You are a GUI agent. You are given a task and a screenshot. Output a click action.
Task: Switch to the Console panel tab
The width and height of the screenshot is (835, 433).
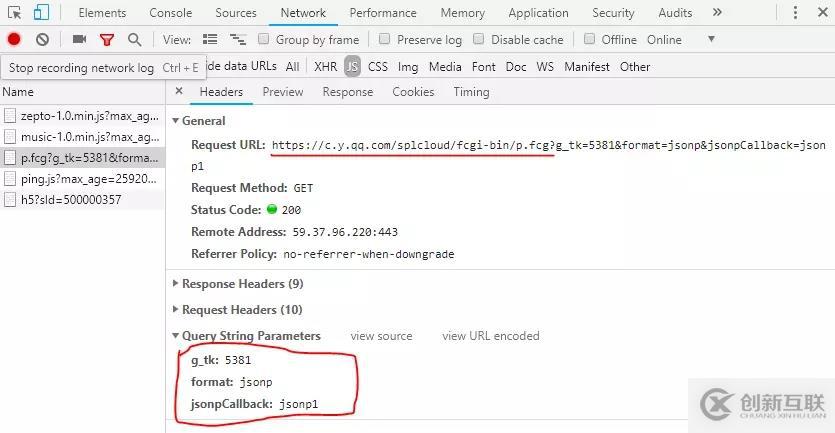(x=171, y=13)
